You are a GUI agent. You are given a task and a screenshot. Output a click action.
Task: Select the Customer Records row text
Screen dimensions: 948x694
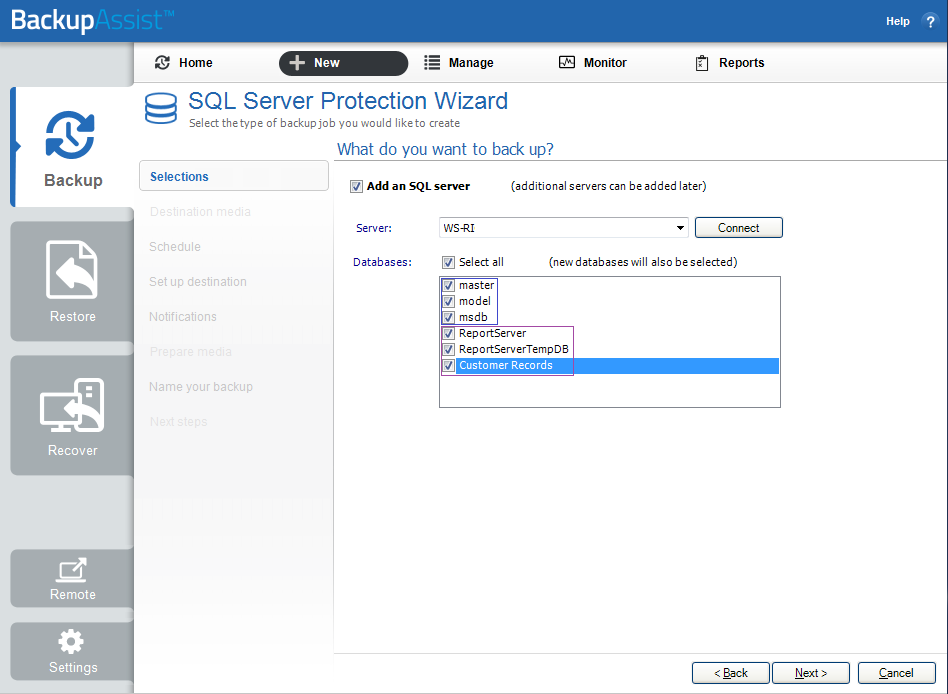[506, 365]
